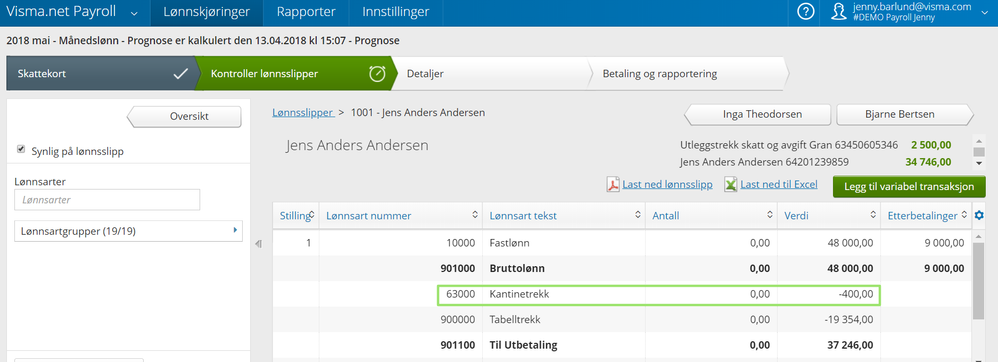Click the Lønnsarter search input field
The image size is (998, 362).
coord(107,200)
